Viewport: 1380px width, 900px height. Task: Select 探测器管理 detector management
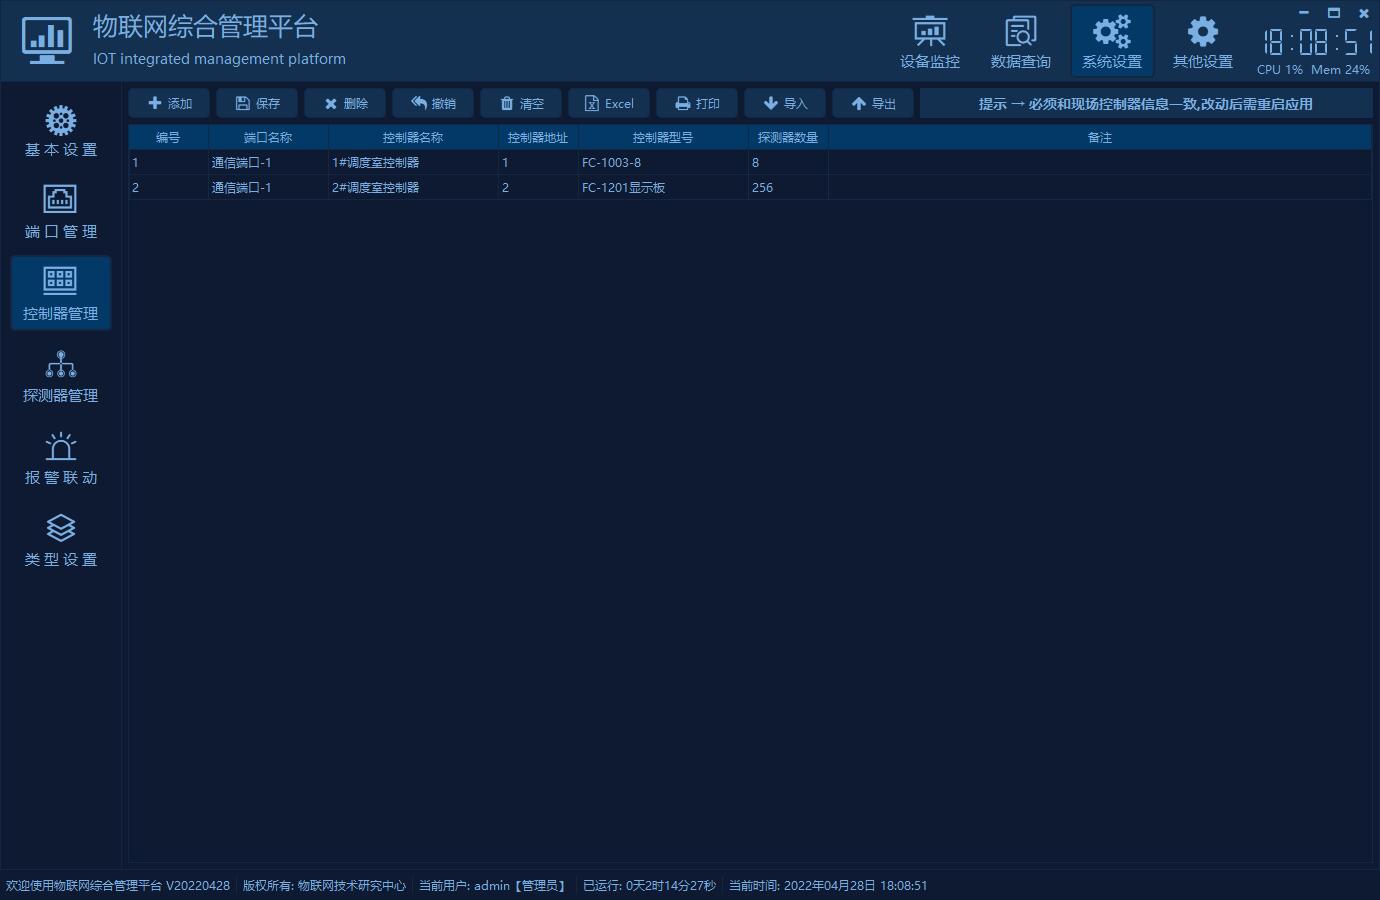coord(61,376)
